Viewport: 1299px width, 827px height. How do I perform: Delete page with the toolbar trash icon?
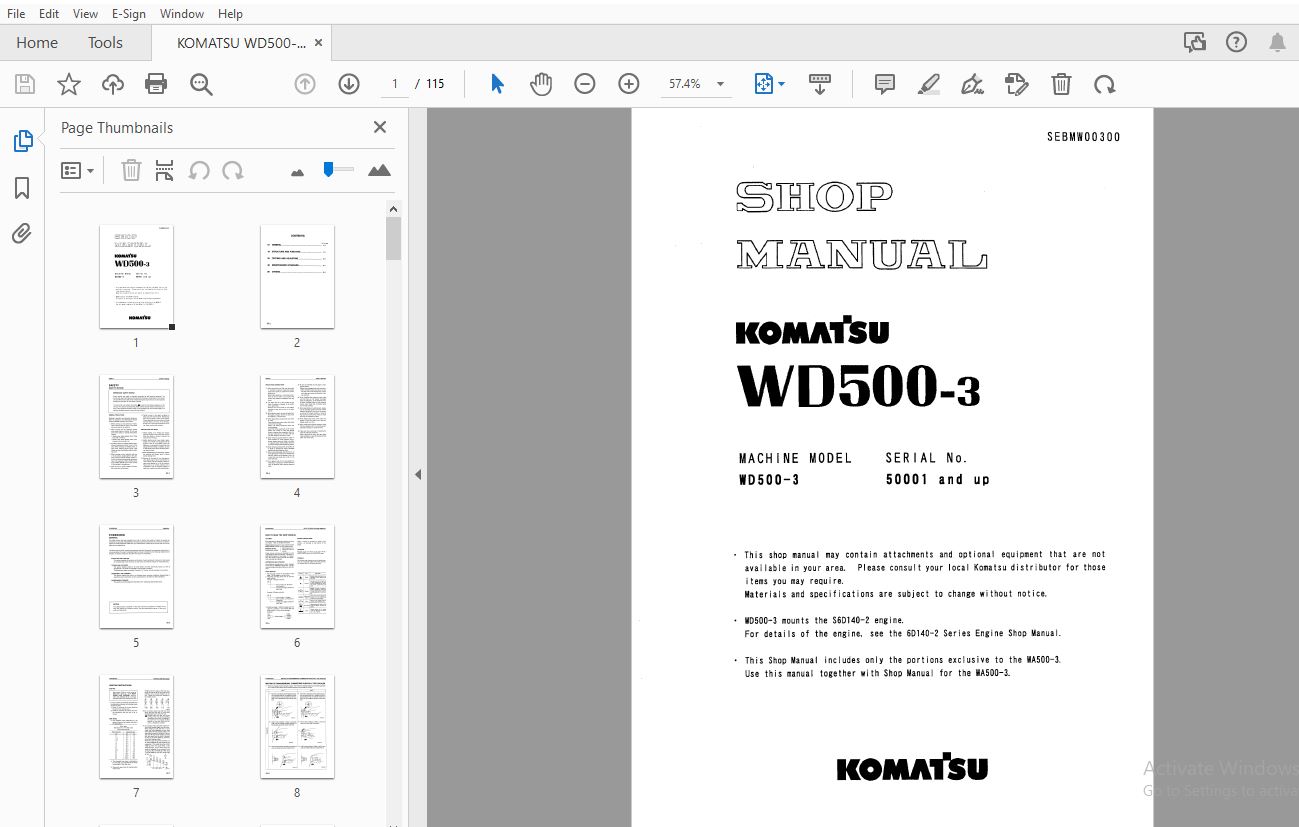(1061, 84)
